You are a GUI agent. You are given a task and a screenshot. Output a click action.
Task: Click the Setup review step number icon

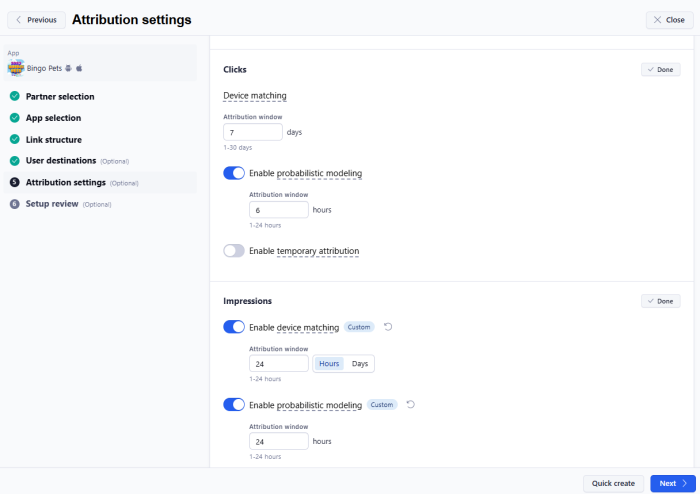coord(15,204)
